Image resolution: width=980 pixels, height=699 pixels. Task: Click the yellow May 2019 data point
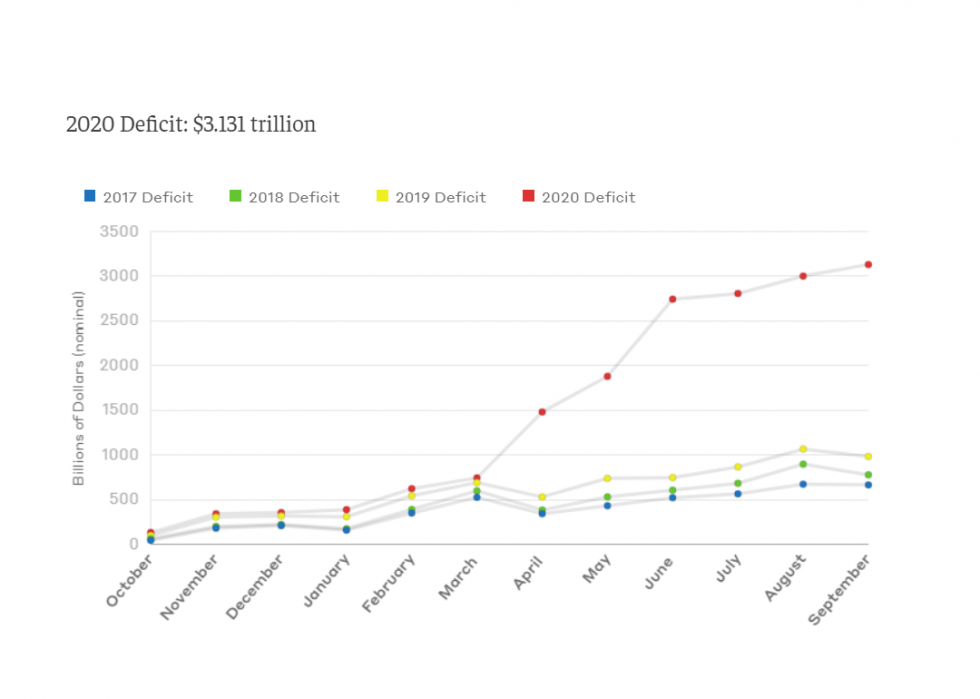coord(608,478)
